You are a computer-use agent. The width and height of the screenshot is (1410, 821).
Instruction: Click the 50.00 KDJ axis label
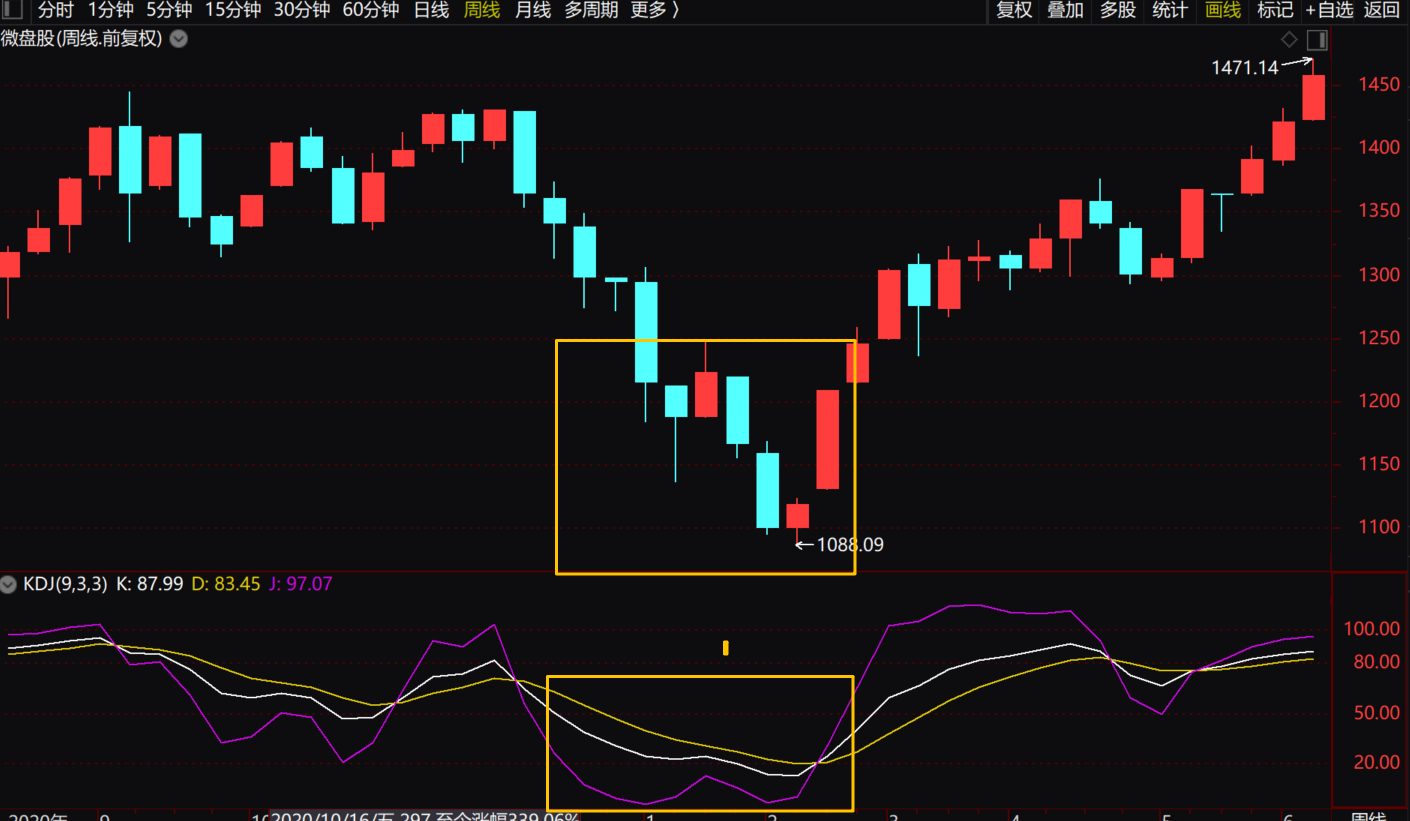click(x=1376, y=713)
